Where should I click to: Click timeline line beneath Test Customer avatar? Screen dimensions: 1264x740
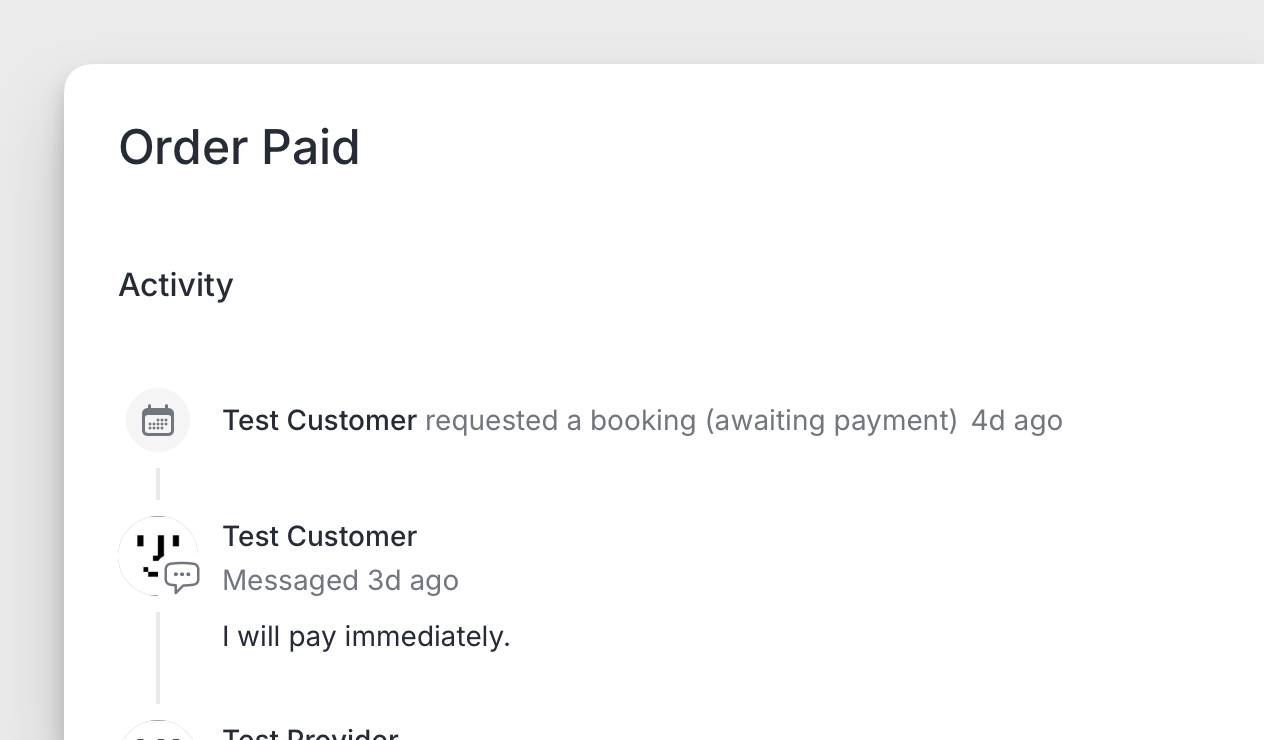click(x=158, y=657)
